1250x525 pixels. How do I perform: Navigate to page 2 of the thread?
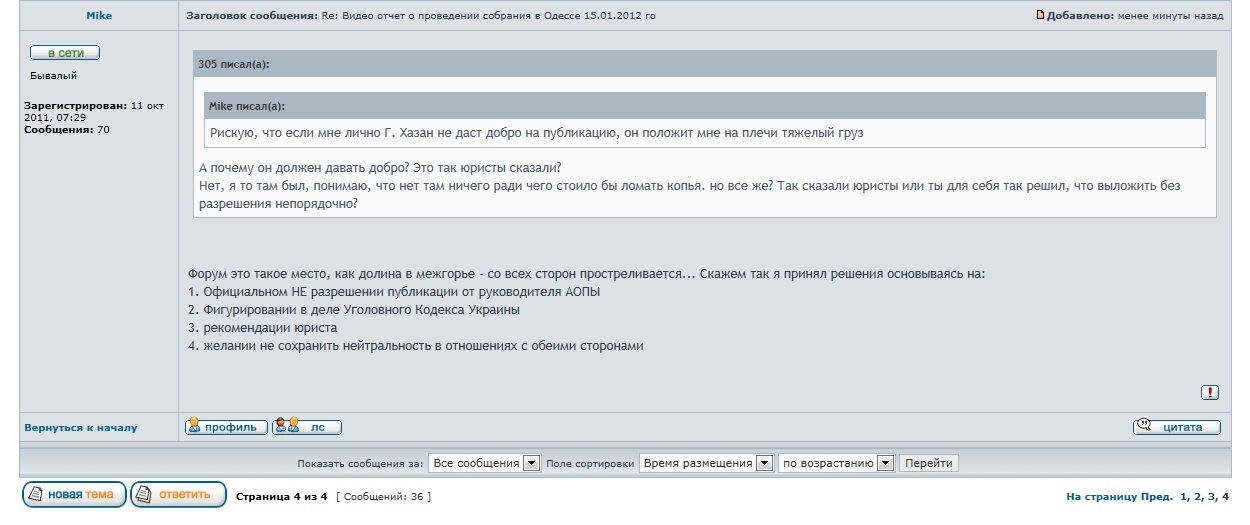point(1197,497)
